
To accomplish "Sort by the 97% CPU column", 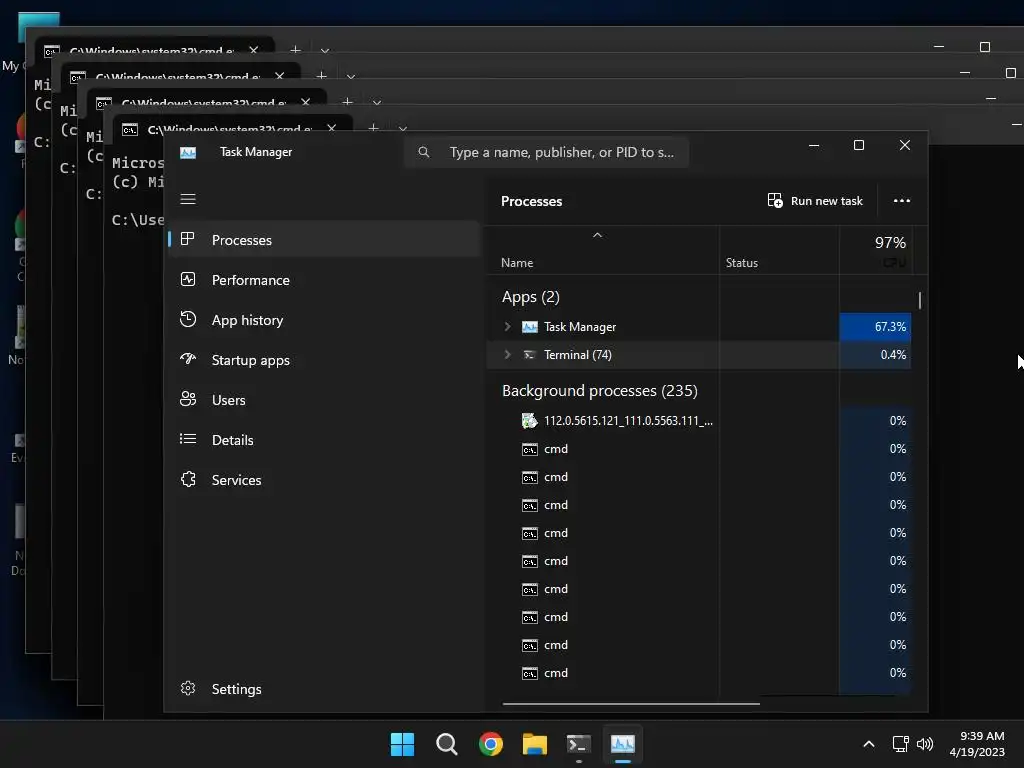I will click(875, 251).
